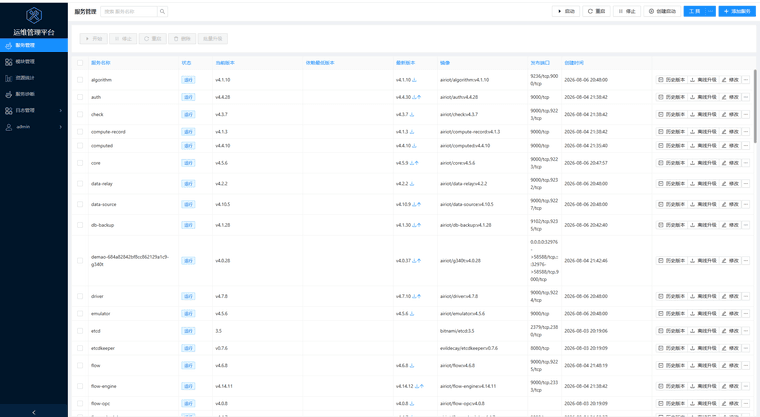This screenshot has width=760, height=417.
Task: Check the compute-record row checkbox
Action: coord(80,131)
